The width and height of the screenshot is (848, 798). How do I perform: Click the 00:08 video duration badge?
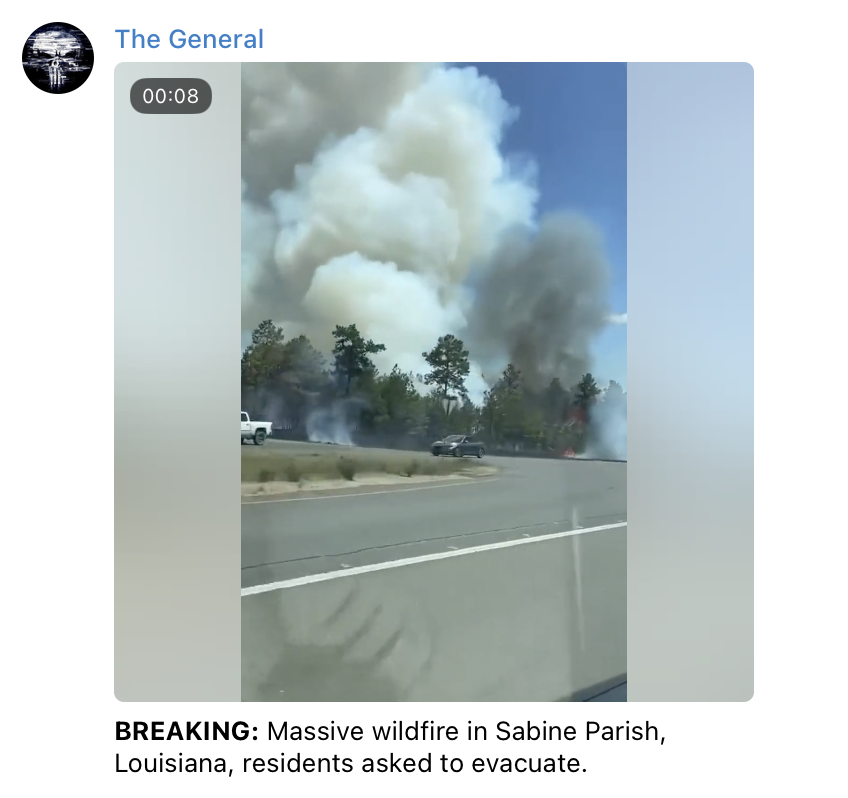pos(171,96)
